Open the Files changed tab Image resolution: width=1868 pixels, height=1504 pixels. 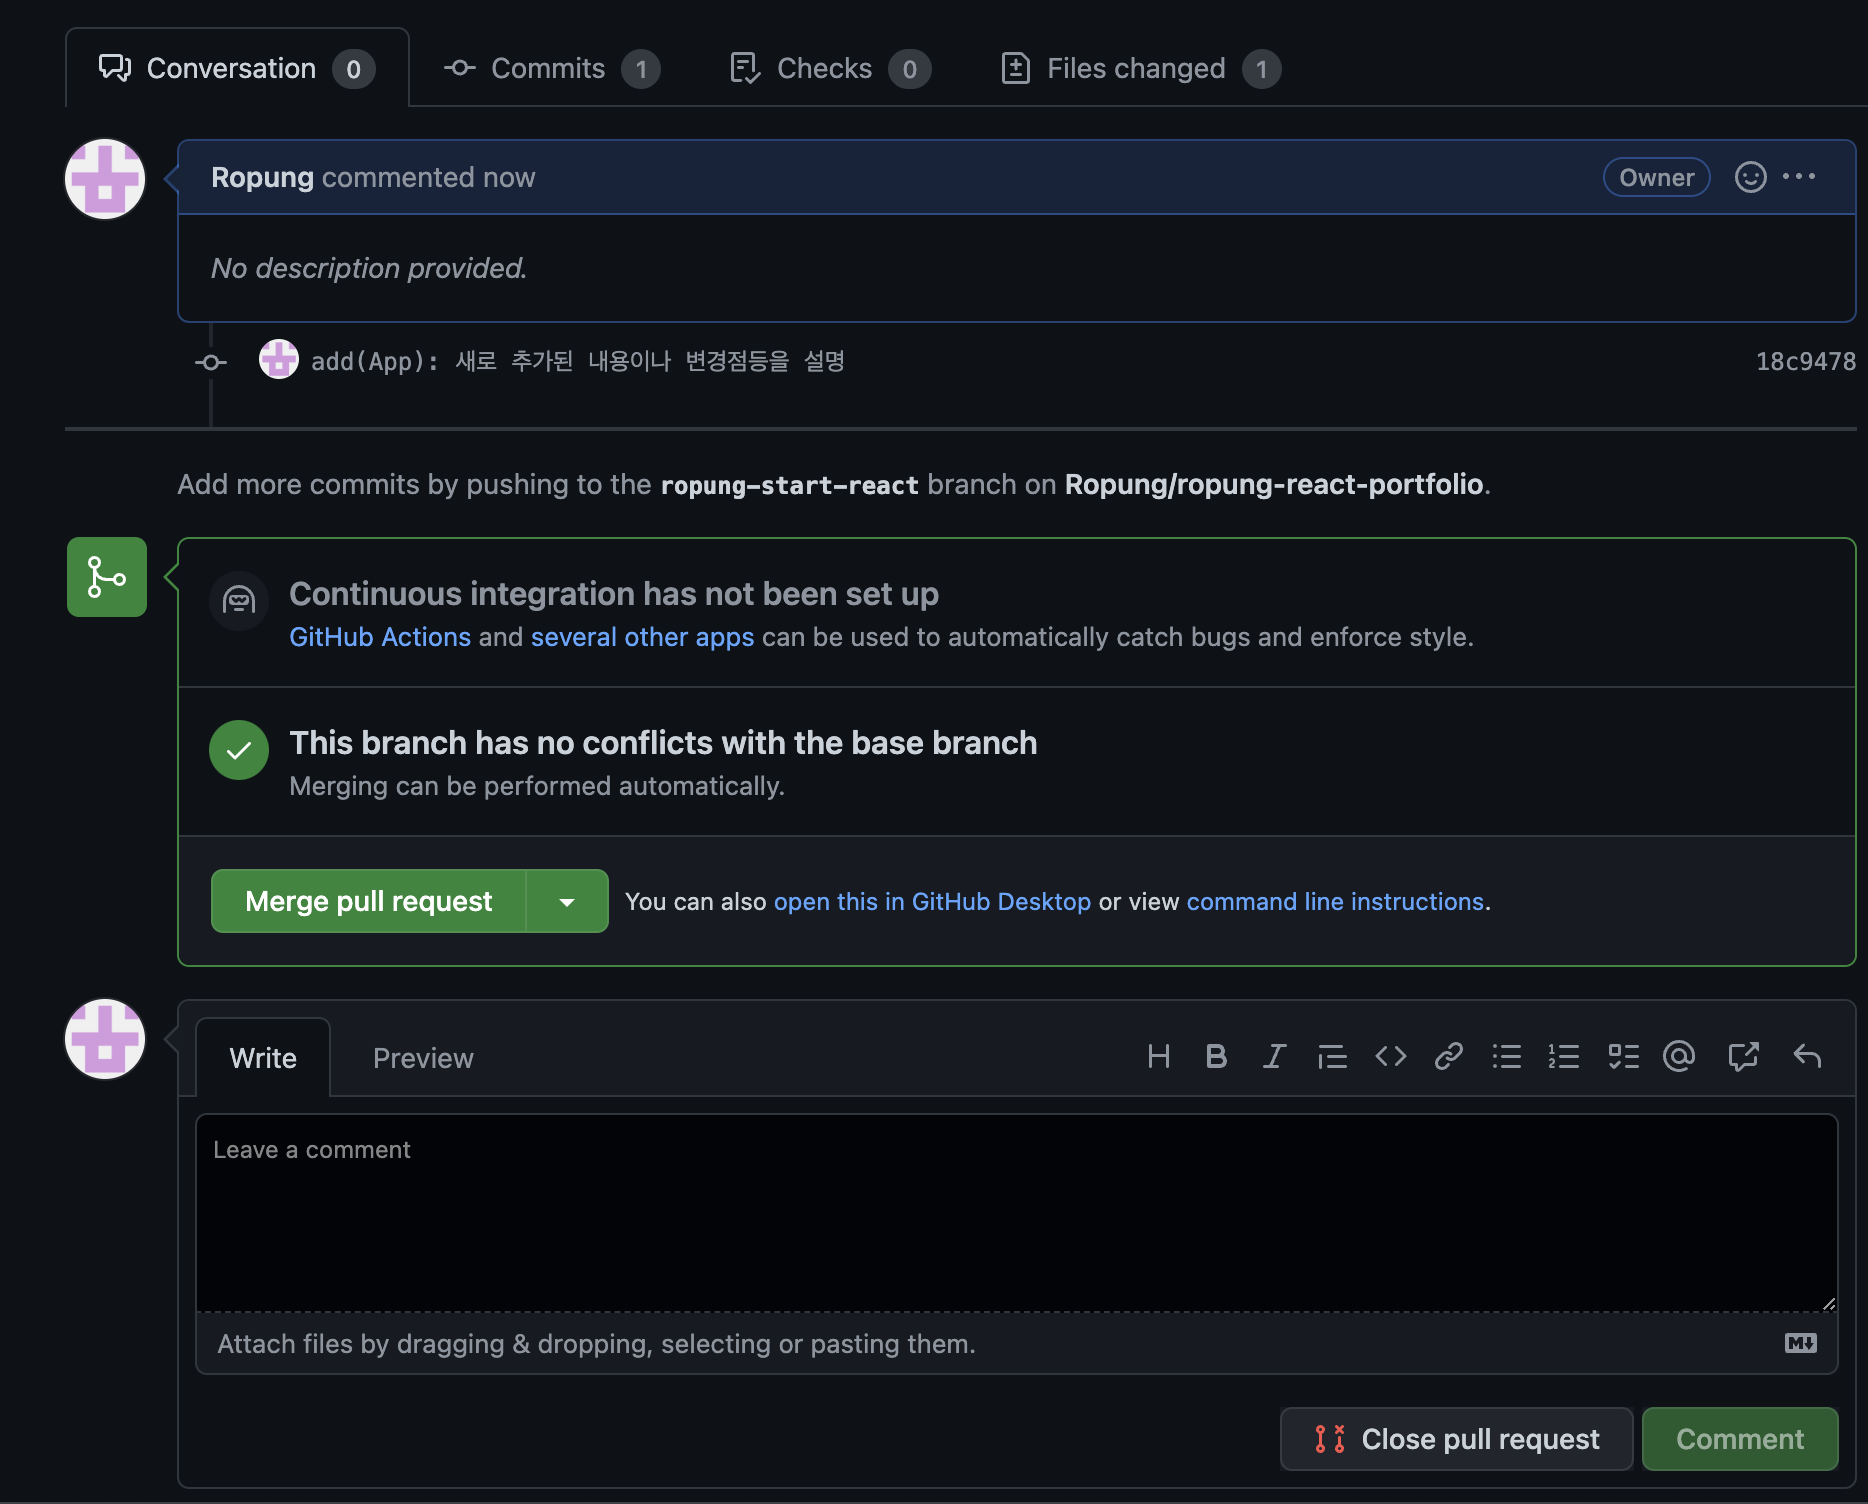(x=1140, y=68)
